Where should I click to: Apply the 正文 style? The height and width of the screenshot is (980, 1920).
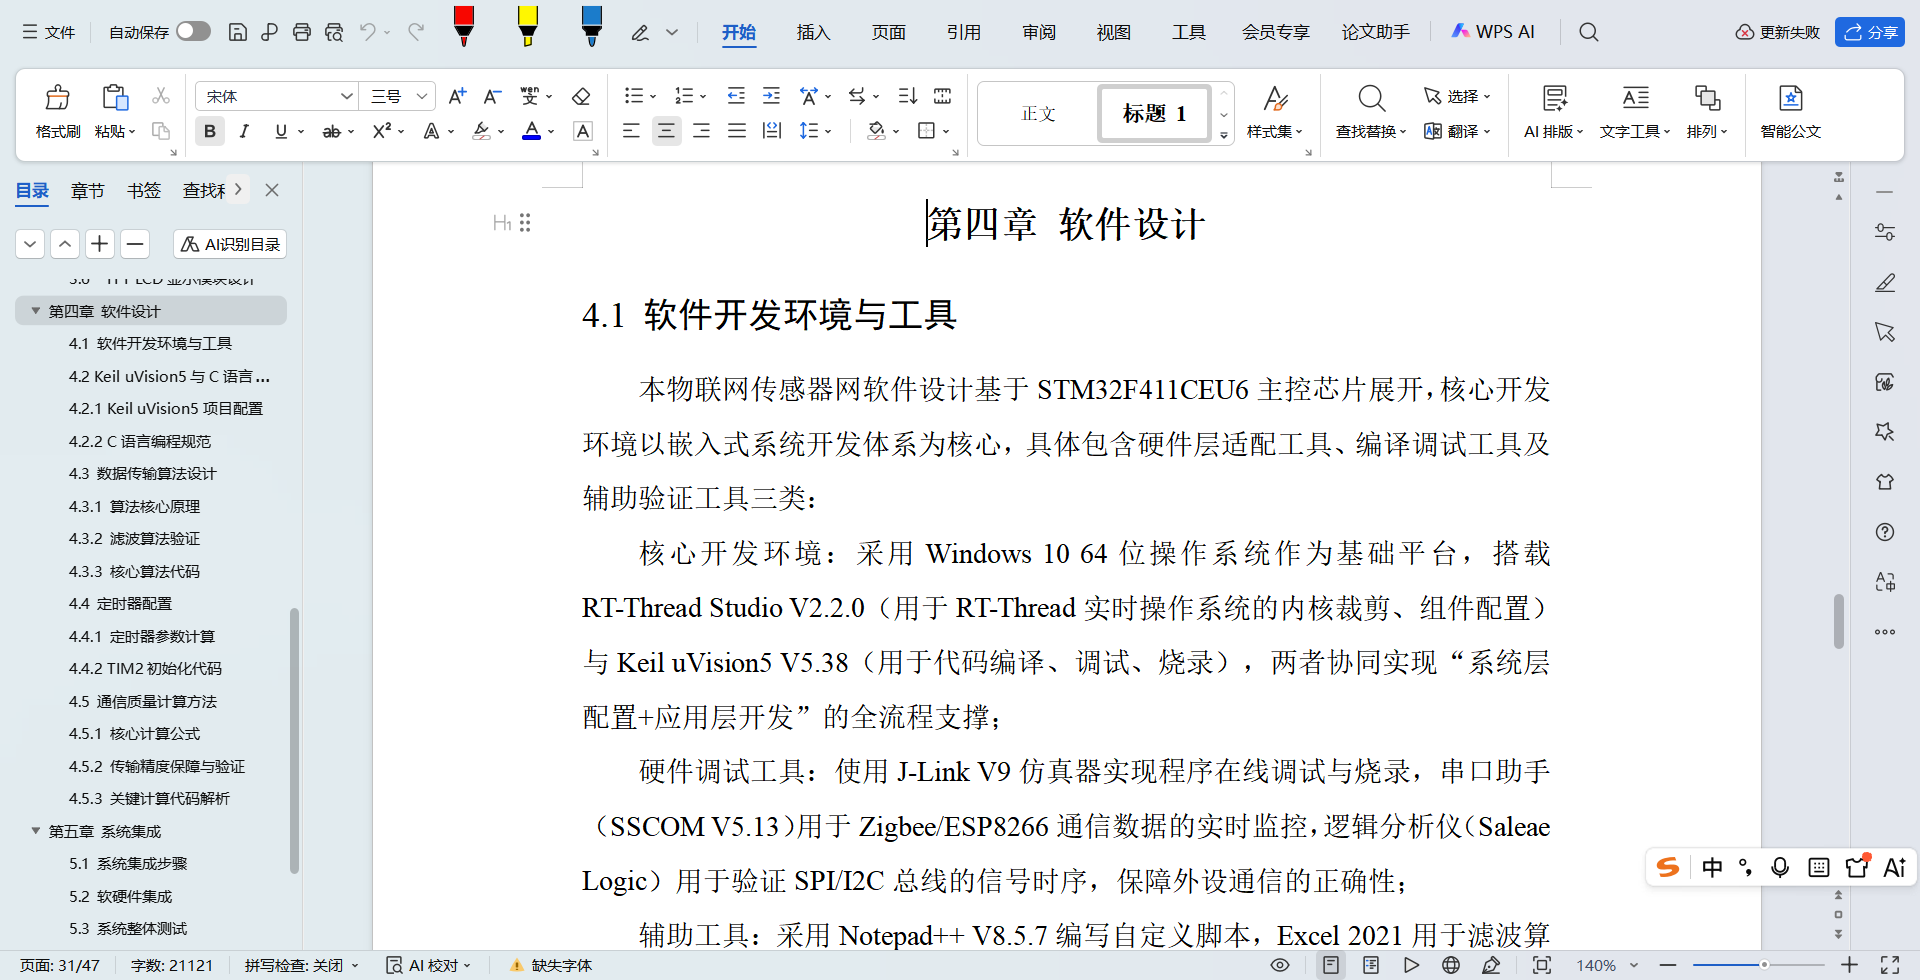coord(1038,113)
